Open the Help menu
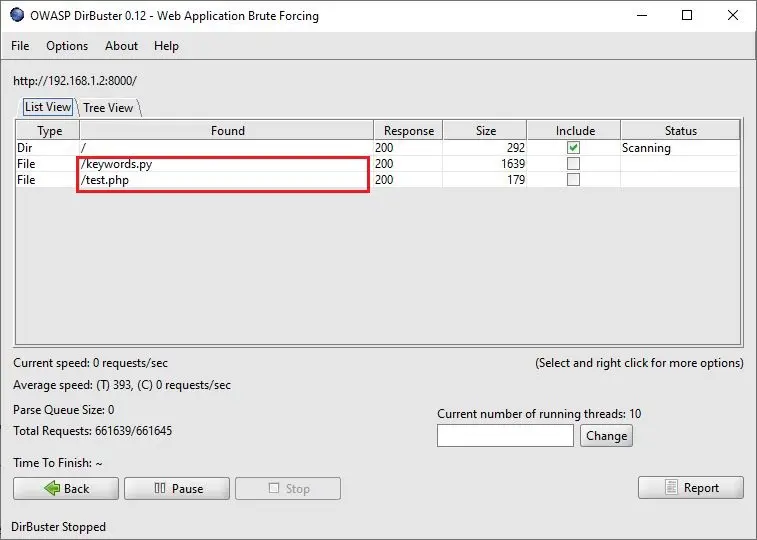This screenshot has height=540, width=757. coord(166,46)
